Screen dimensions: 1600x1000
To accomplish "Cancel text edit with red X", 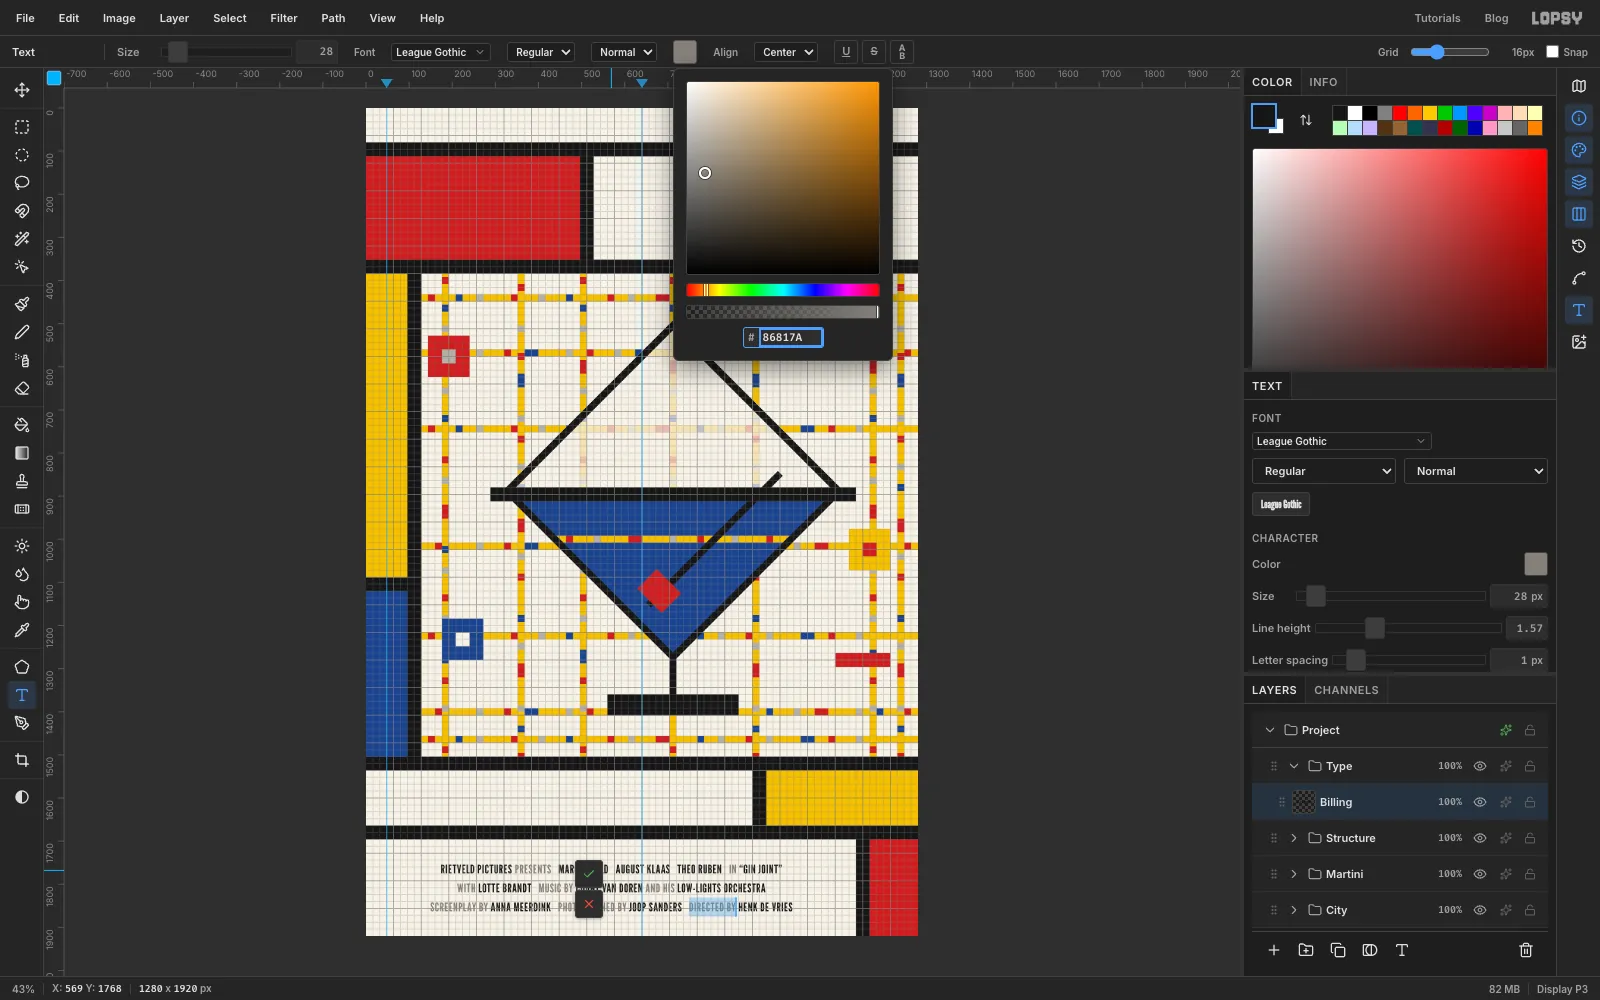I will click(589, 904).
